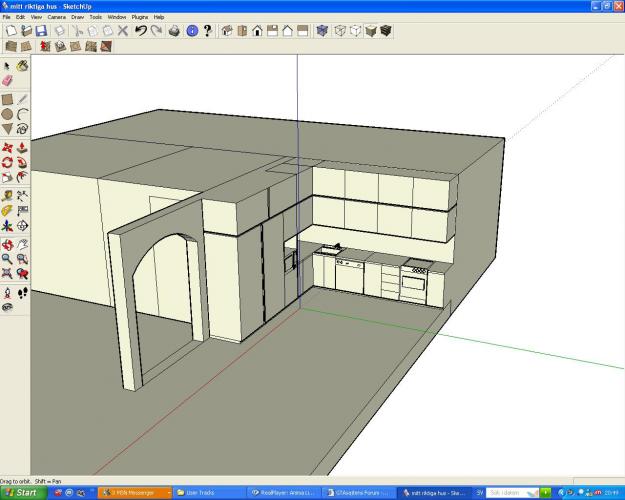
Task: Select the Push/Pull tool
Action: [x=22, y=147]
